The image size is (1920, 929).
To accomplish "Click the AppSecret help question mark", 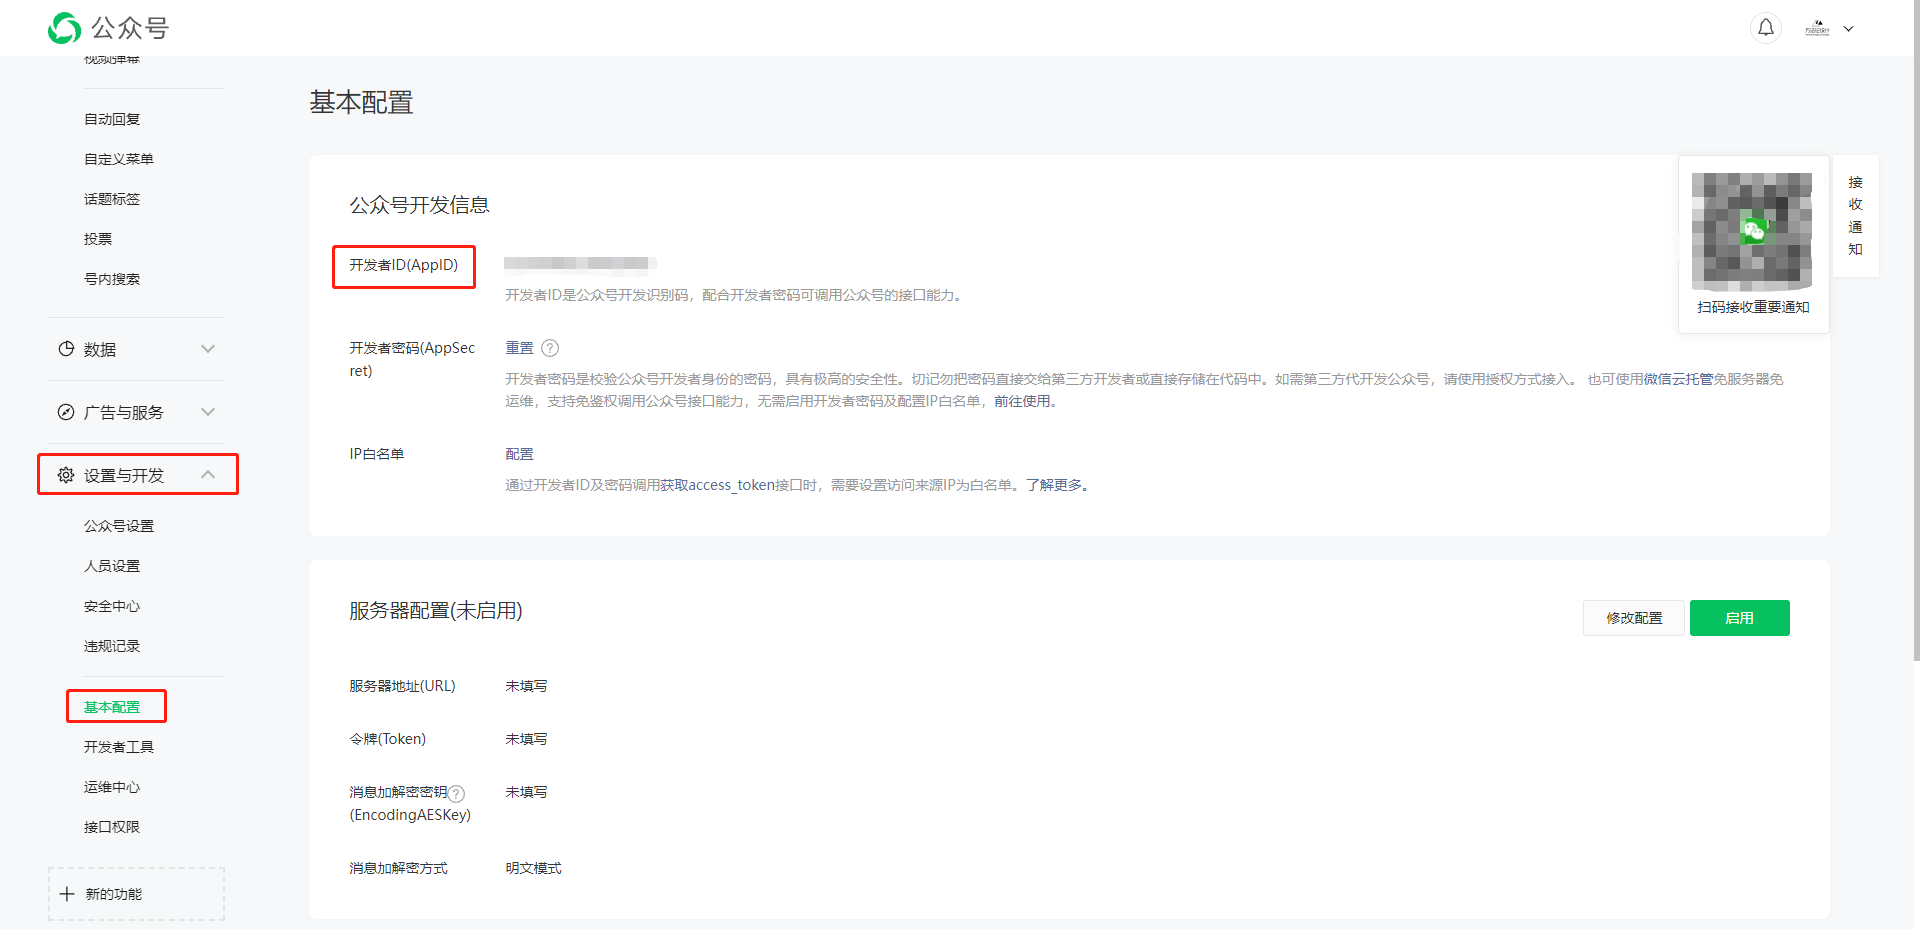I will click(550, 348).
